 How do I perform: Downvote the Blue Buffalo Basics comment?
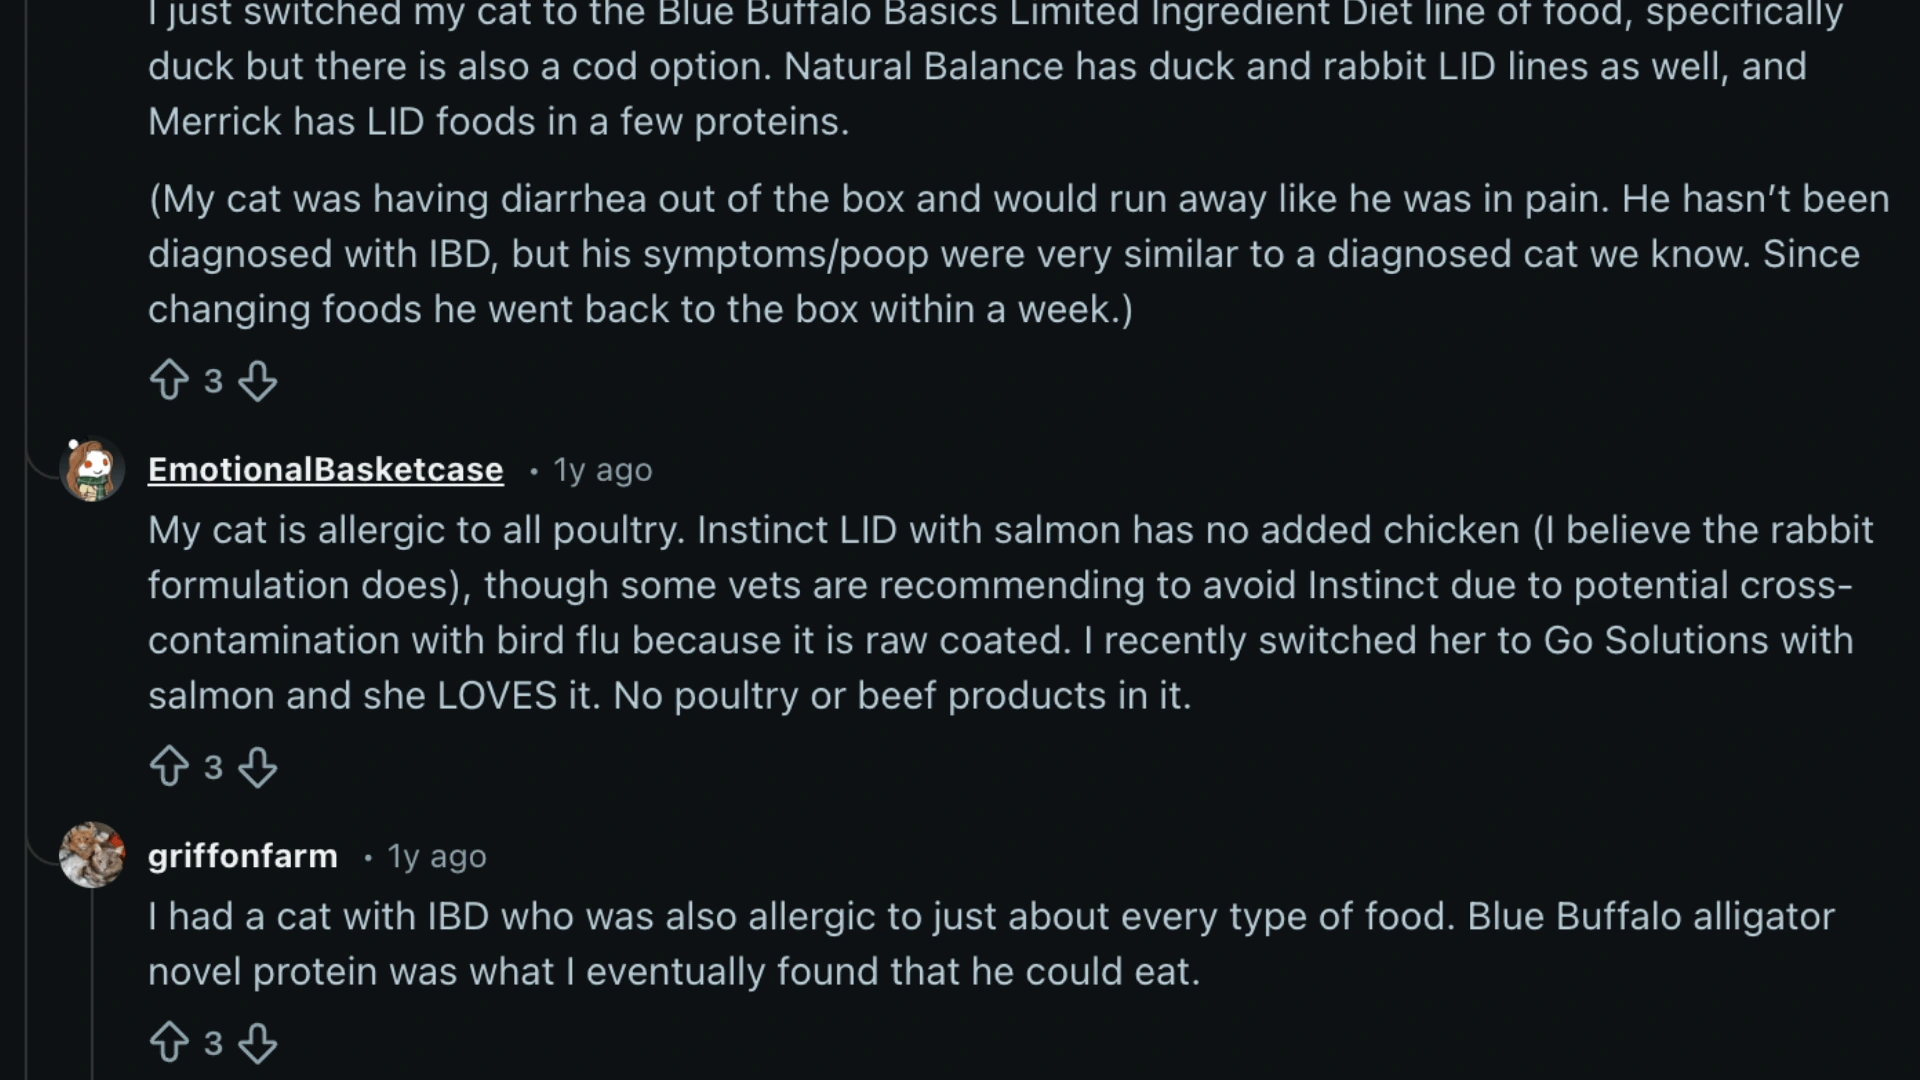[x=258, y=379]
